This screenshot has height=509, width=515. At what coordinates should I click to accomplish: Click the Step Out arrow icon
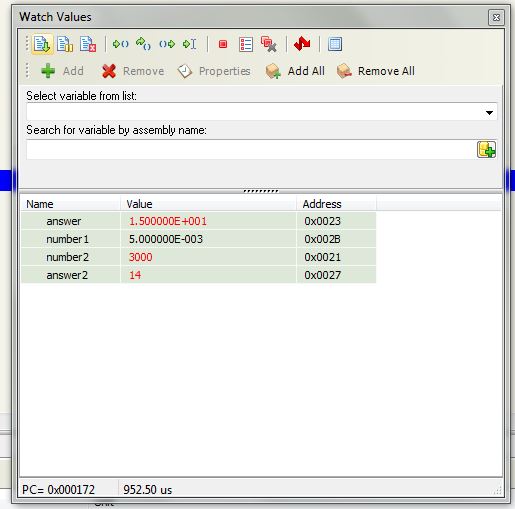coord(167,44)
